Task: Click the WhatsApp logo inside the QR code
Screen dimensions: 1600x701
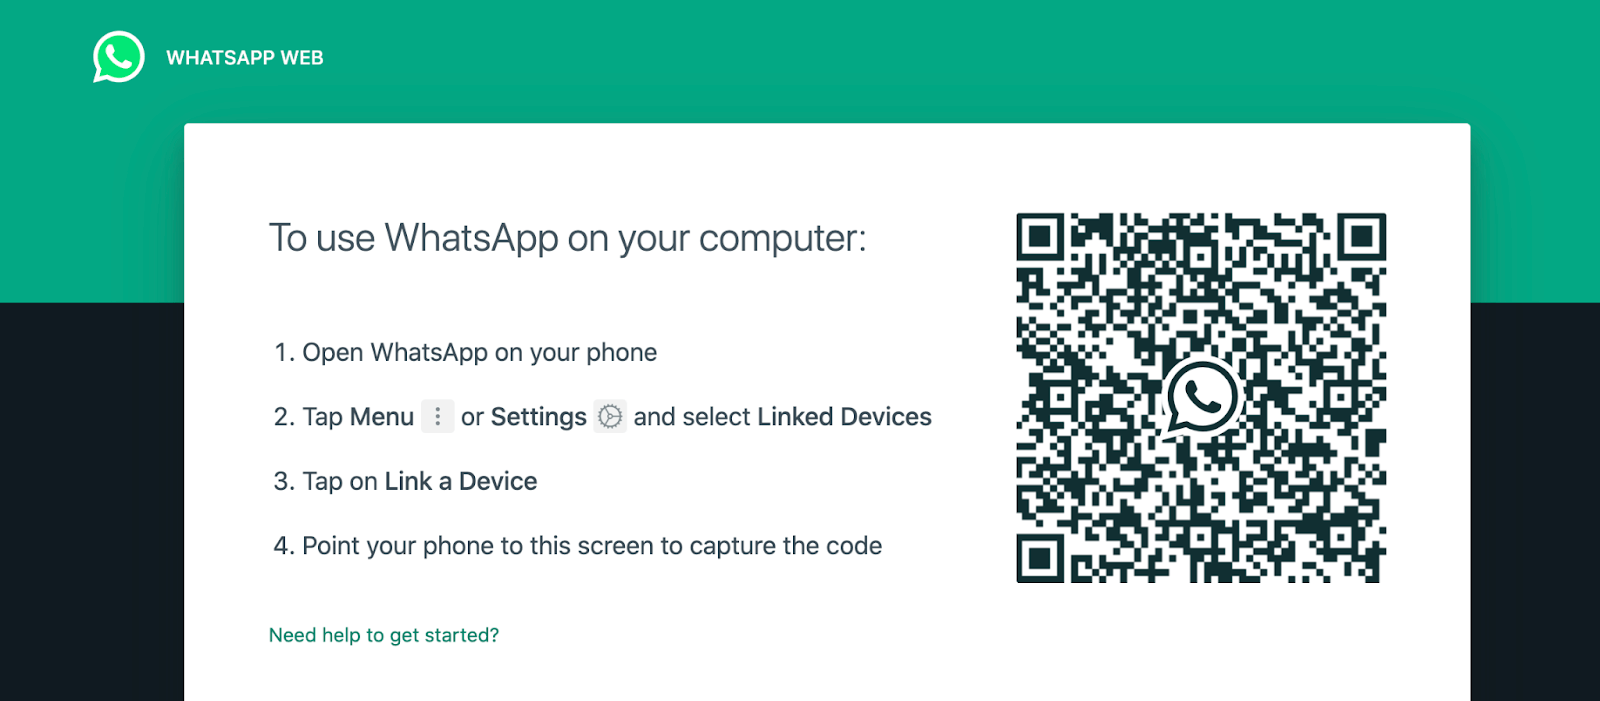Action: 1202,397
